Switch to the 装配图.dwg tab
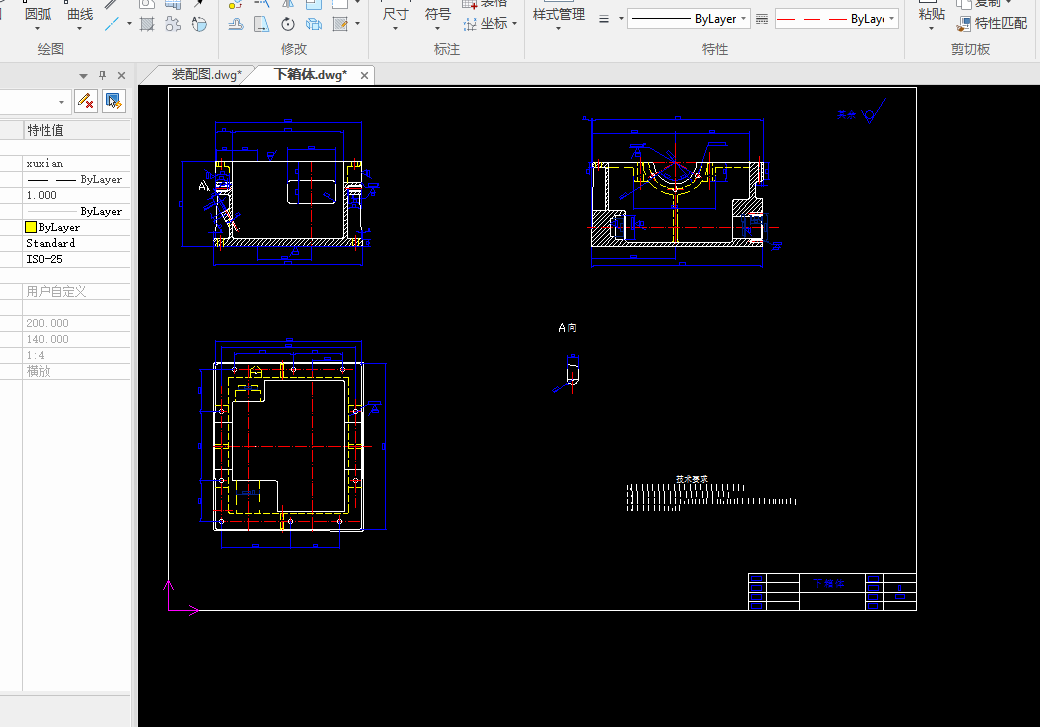This screenshot has width=1040, height=727. [x=206, y=75]
